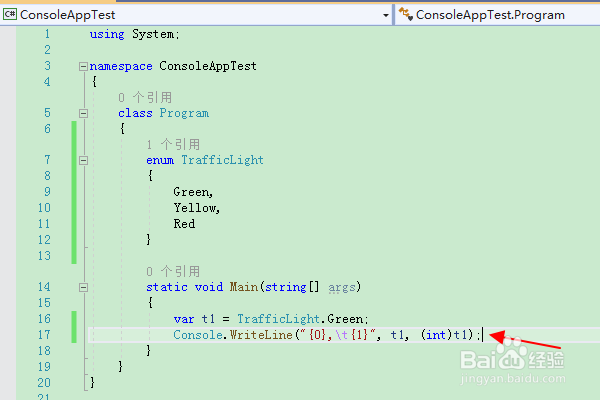Click the 'args' parameter on line 14

point(342,287)
